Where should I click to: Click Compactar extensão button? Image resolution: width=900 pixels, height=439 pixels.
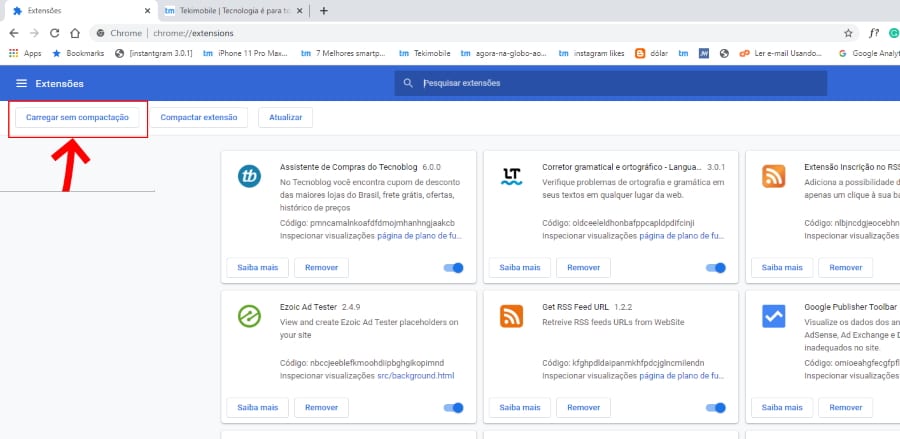(x=199, y=117)
